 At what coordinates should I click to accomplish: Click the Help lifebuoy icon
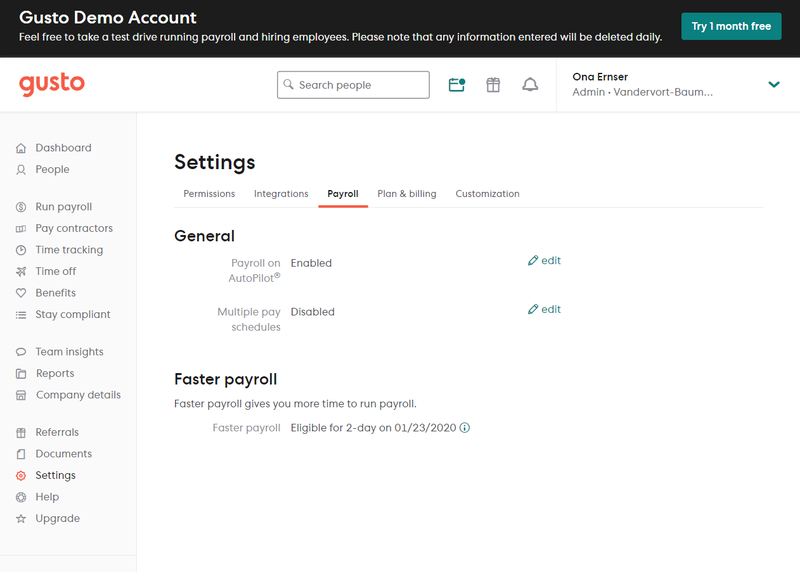(x=21, y=497)
